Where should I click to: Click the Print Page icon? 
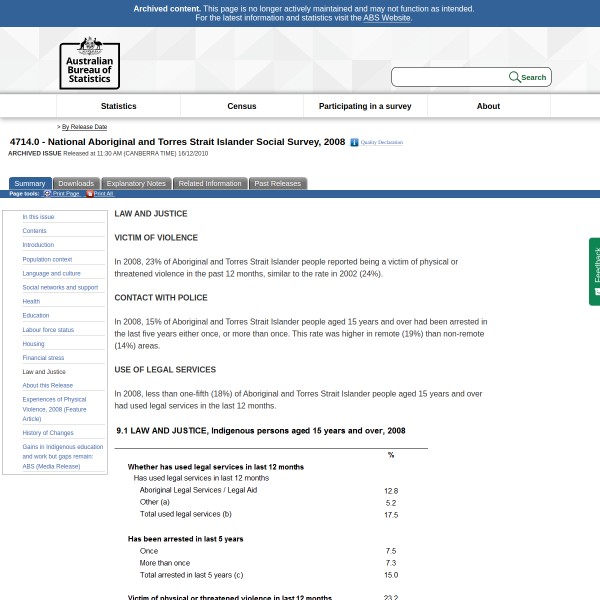47,194
